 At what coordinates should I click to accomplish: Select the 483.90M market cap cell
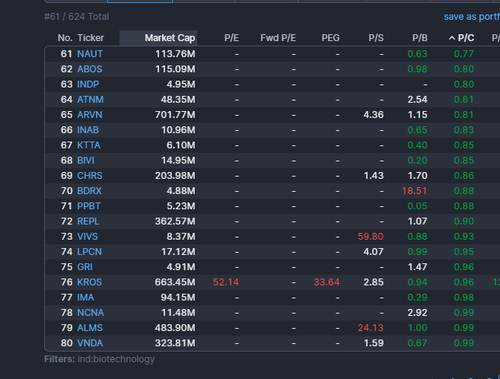coord(175,328)
